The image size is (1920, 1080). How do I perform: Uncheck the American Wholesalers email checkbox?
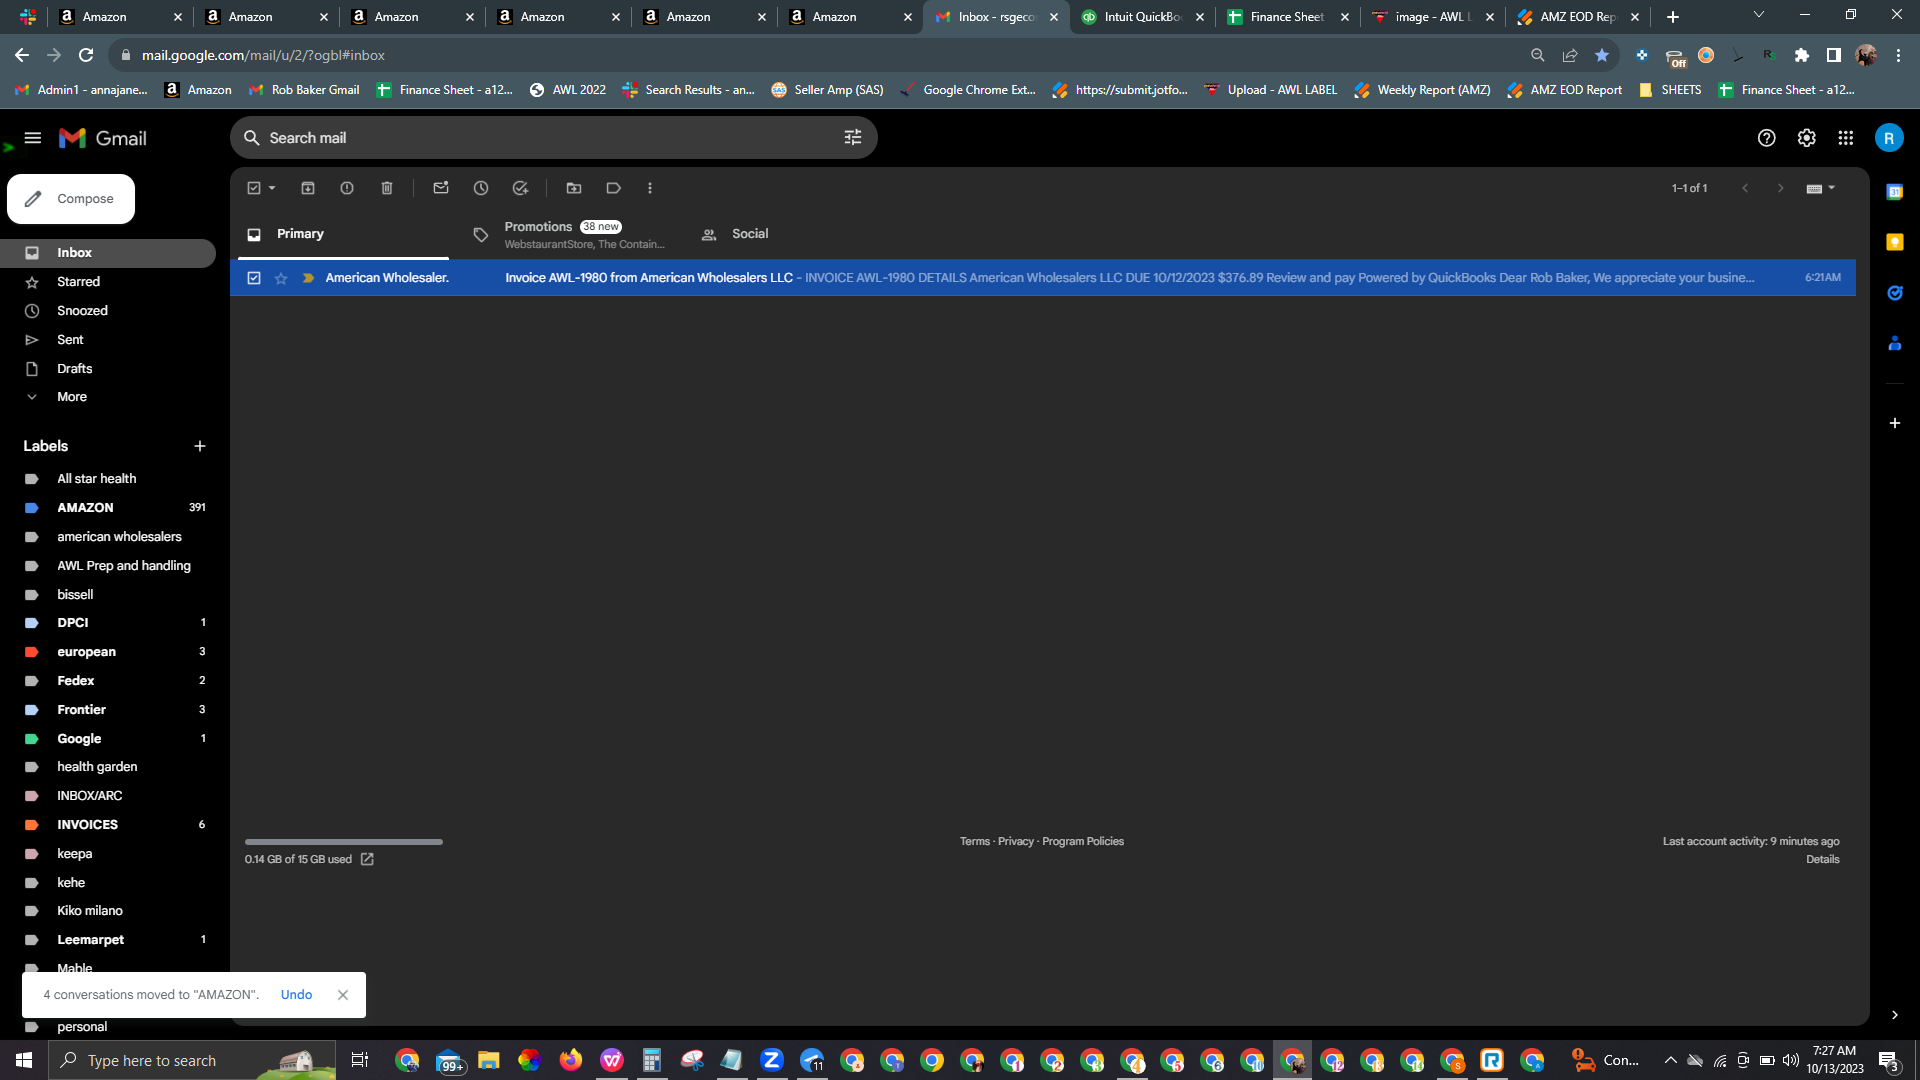pyautogui.click(x=254, y=278)
